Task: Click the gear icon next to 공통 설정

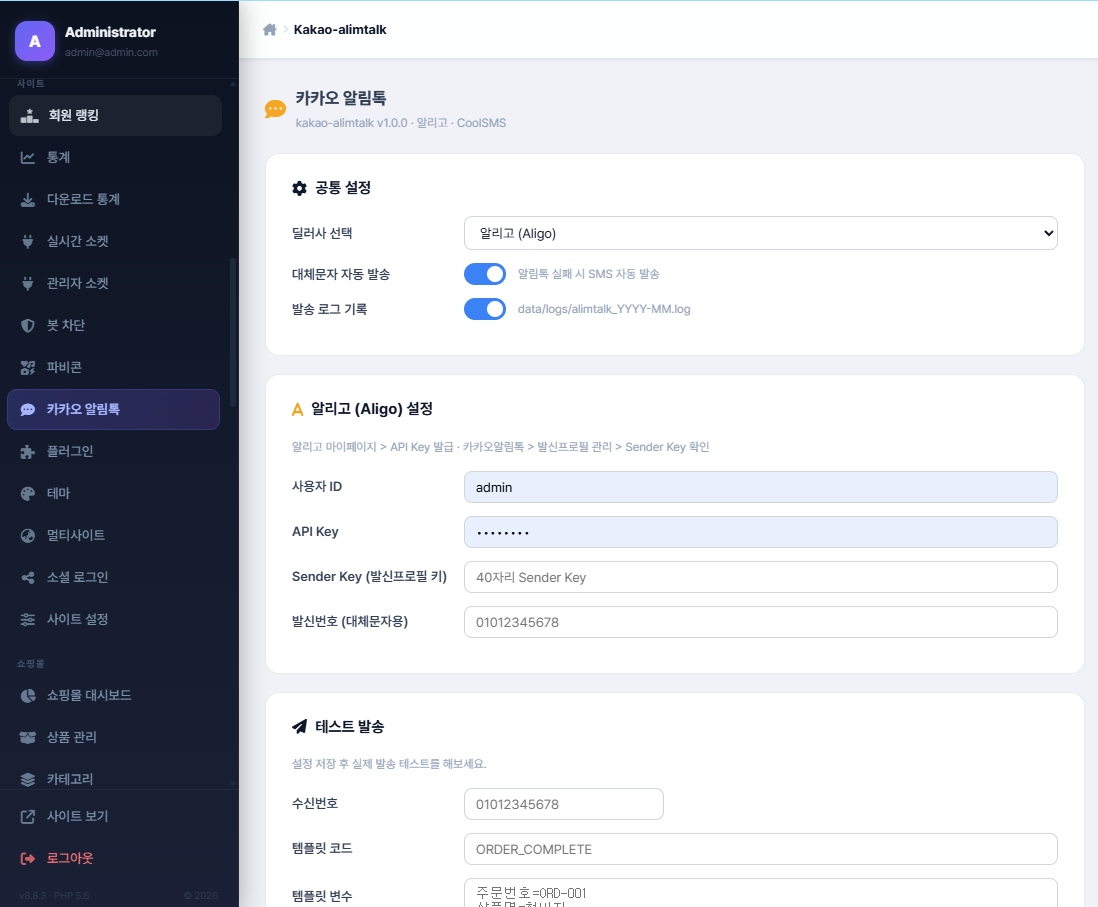Action: (x=299, y=188)
